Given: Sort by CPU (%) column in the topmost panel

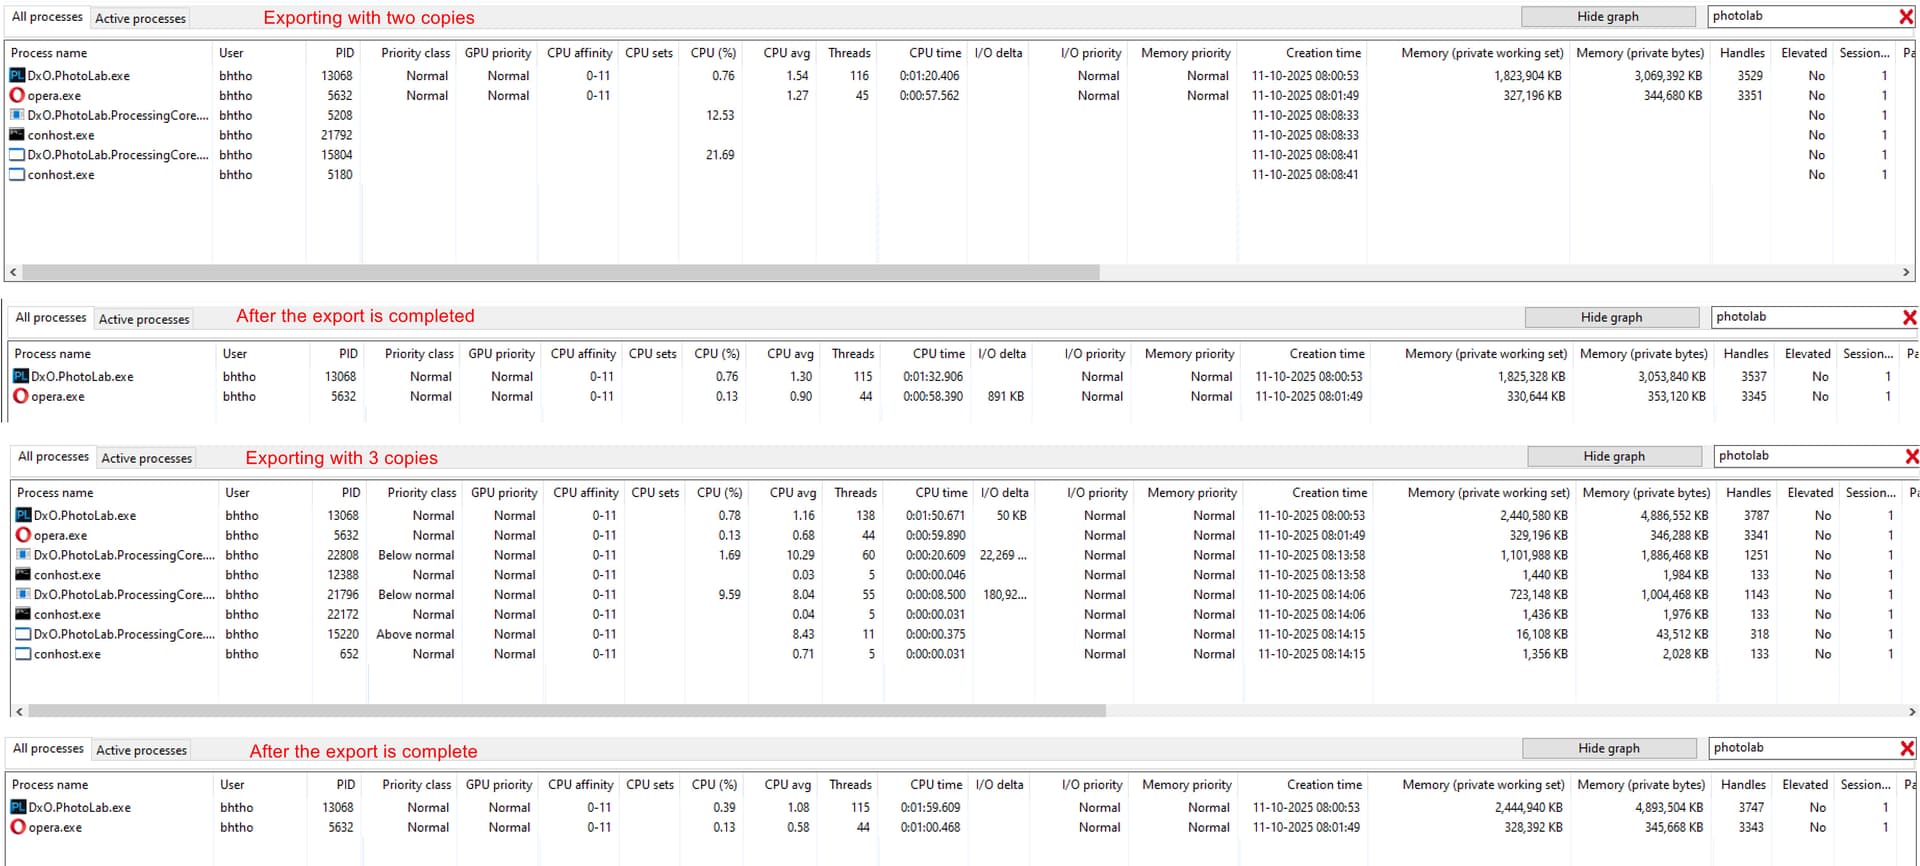Looking at the screenshot, I should click(713, 53).
